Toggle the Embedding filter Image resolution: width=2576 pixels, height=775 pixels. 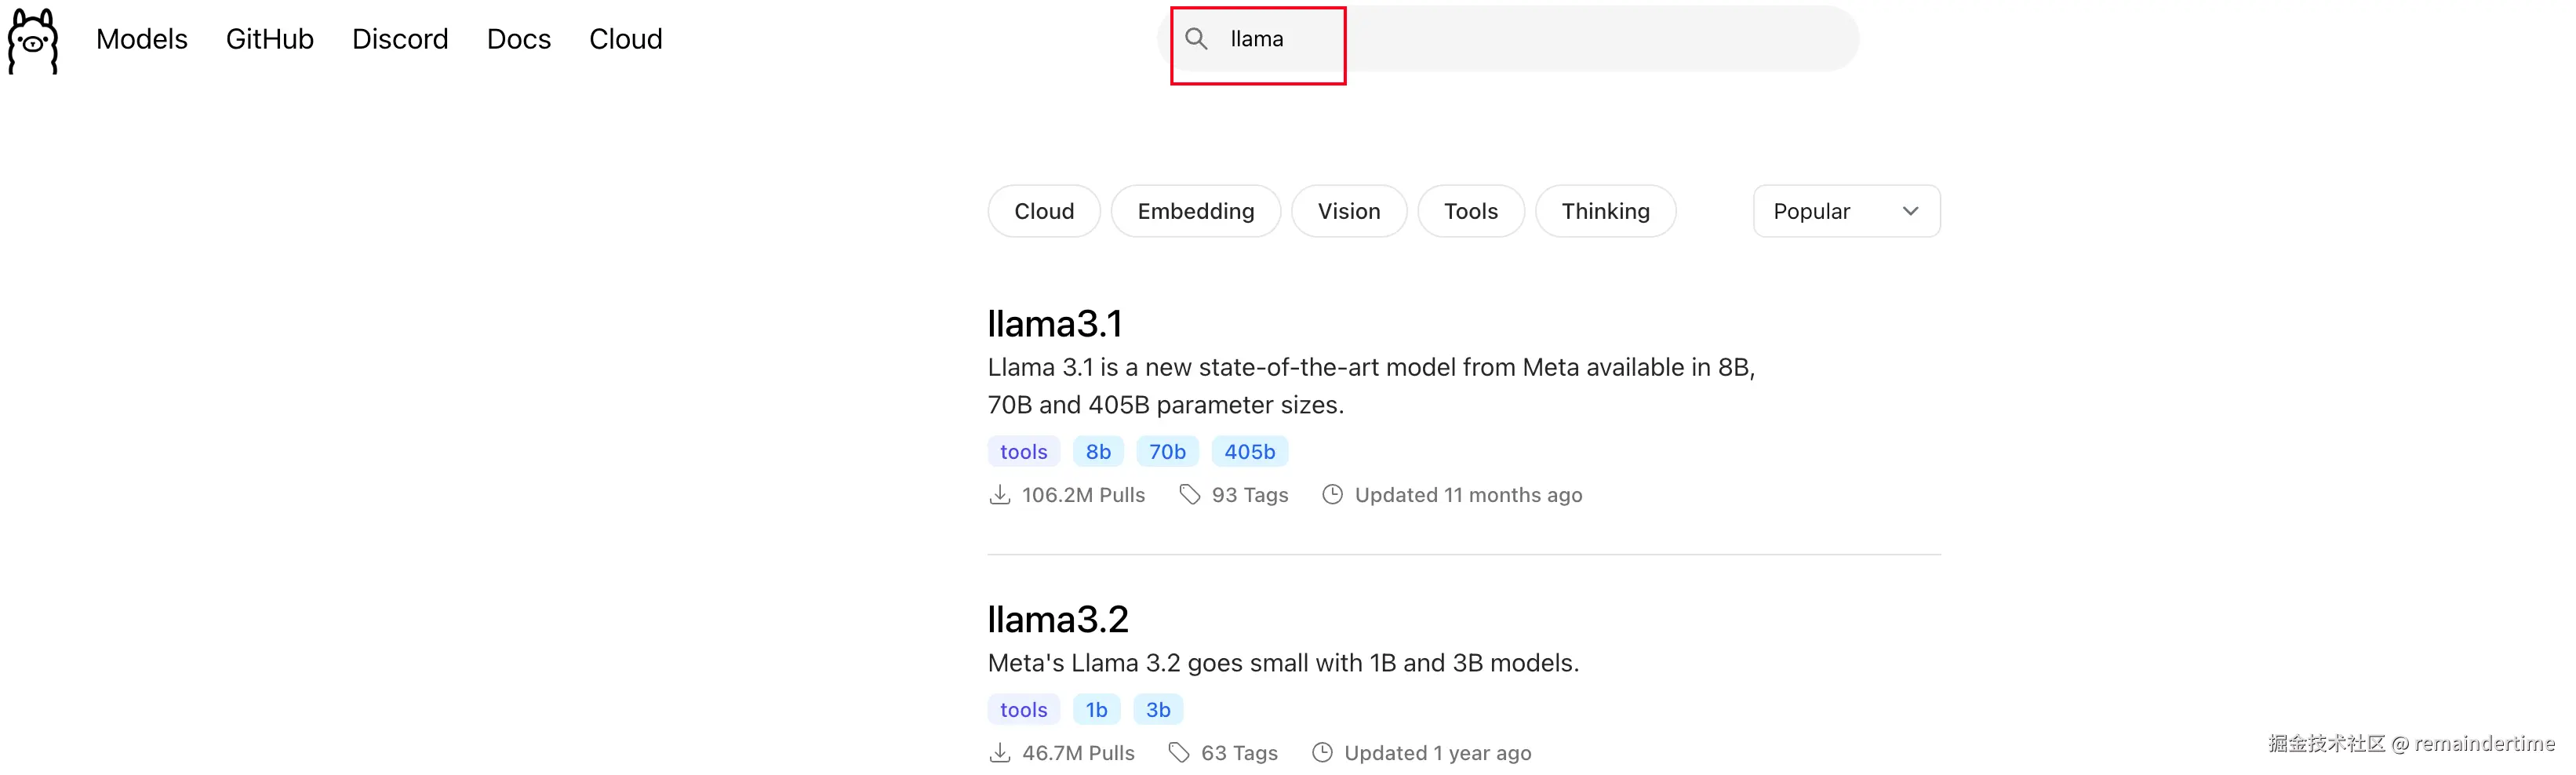[x=1195, y=211]
